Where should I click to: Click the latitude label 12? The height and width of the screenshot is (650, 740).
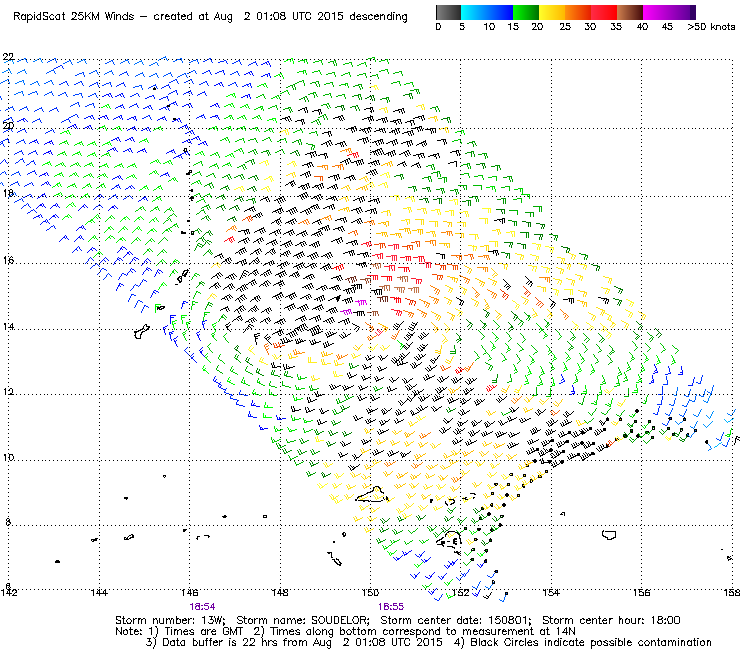click(8, 392)
